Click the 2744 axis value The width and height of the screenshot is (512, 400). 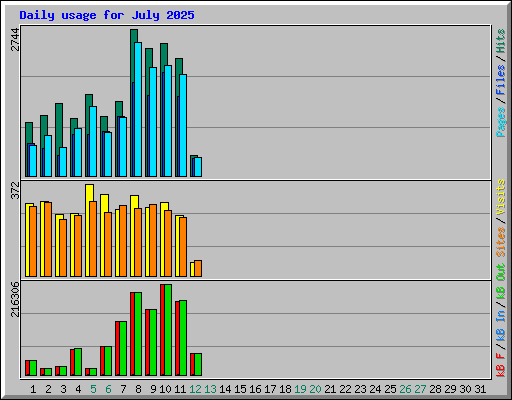15,39
